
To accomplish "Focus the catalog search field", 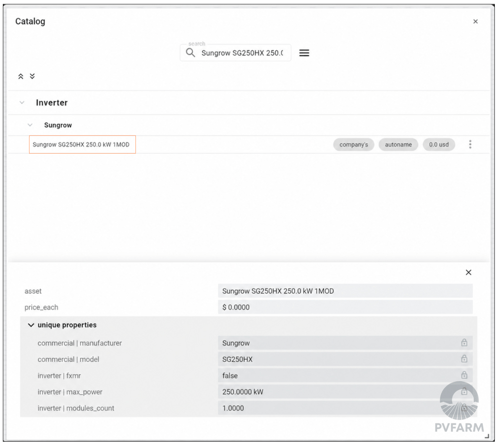I will click(x=242, y=53).
